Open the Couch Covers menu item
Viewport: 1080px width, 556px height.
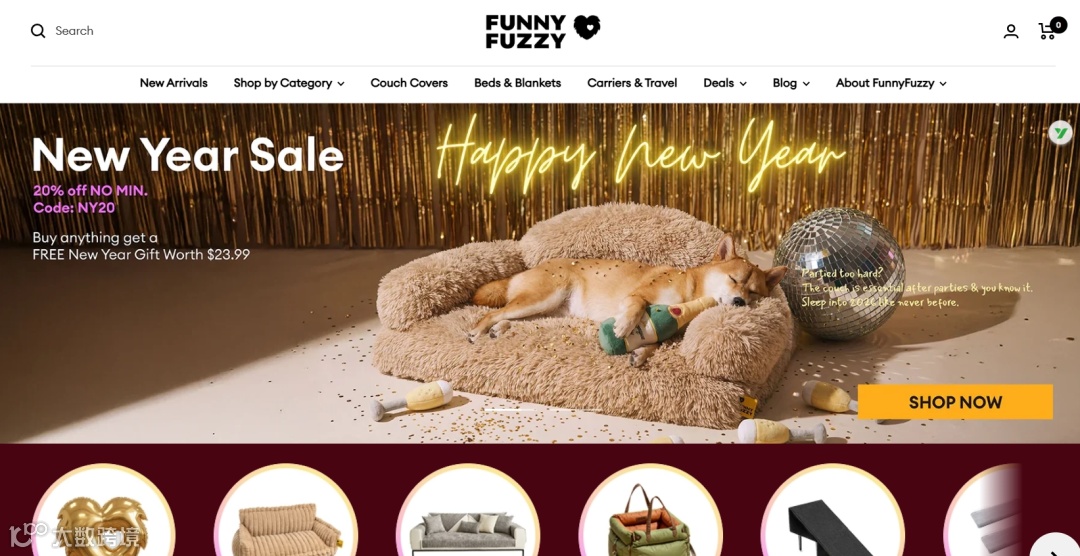click(409, 83)
